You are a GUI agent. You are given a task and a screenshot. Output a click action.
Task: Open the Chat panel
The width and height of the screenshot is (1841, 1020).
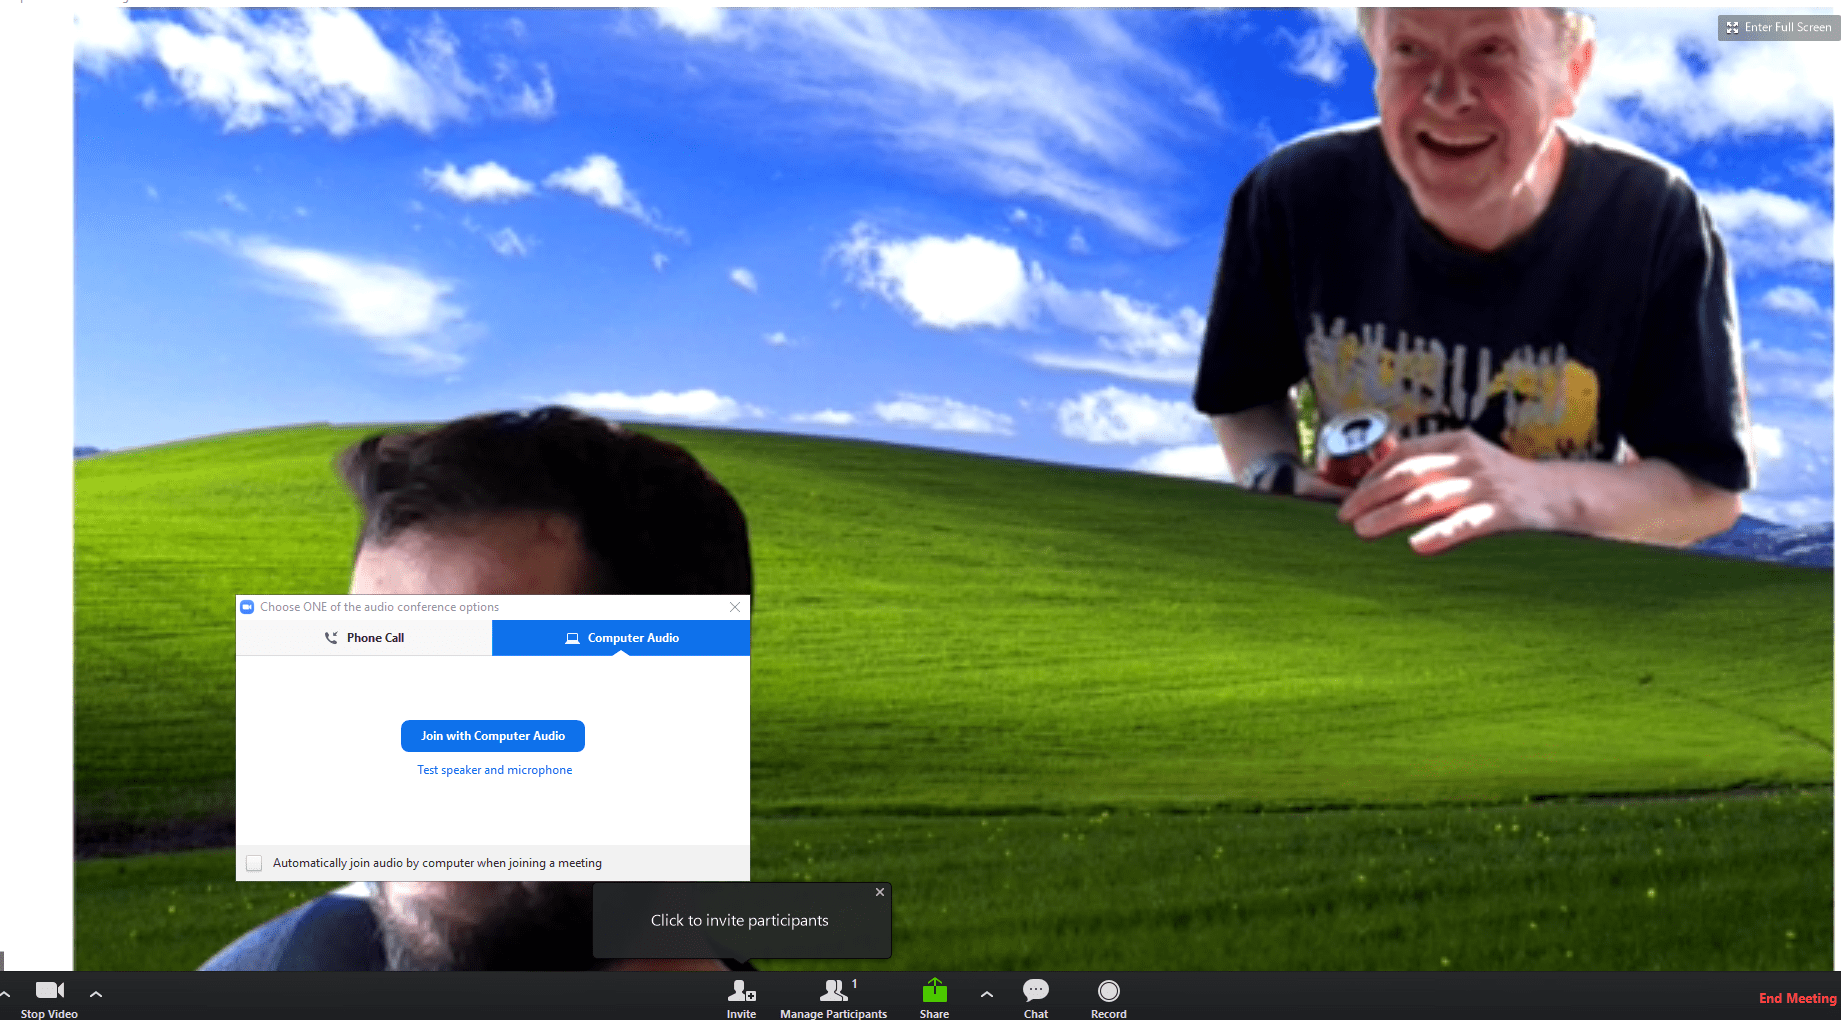(1036, 998)
